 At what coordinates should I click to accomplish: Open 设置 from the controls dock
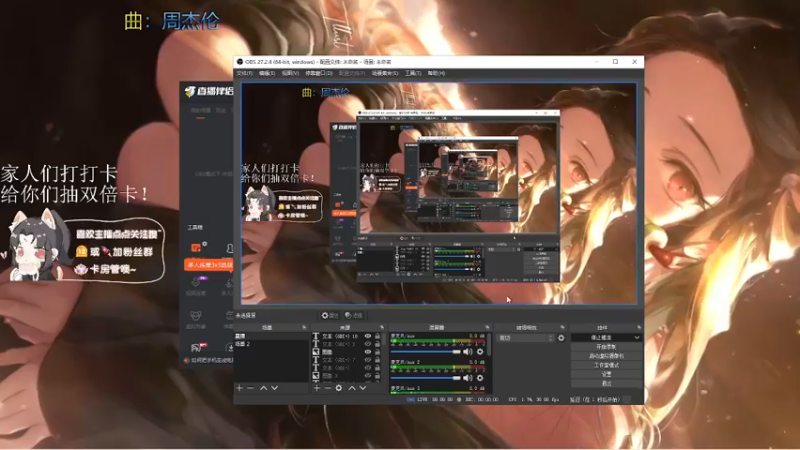[606, 374]
